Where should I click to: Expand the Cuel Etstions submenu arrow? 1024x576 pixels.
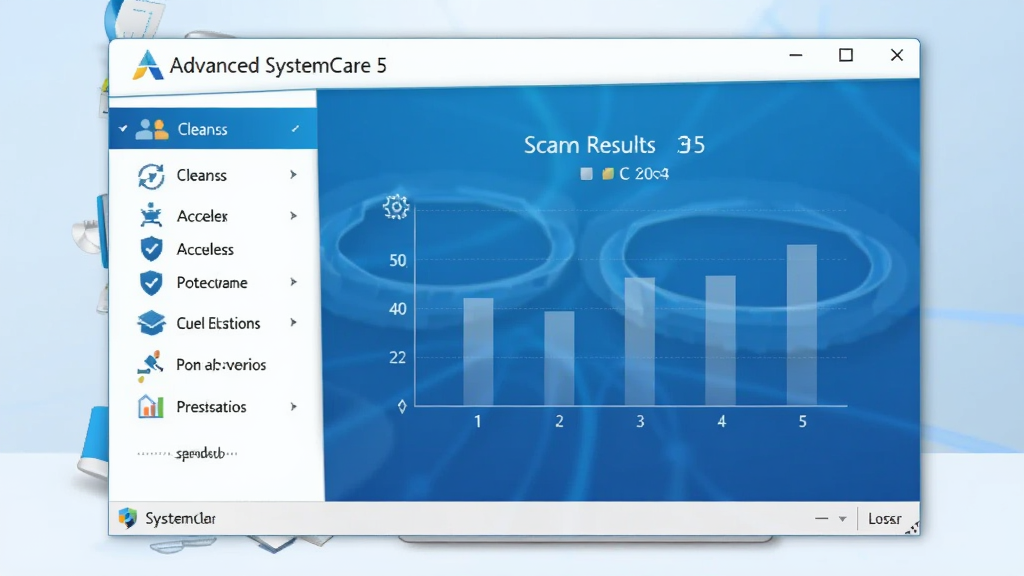click(293, 323)
